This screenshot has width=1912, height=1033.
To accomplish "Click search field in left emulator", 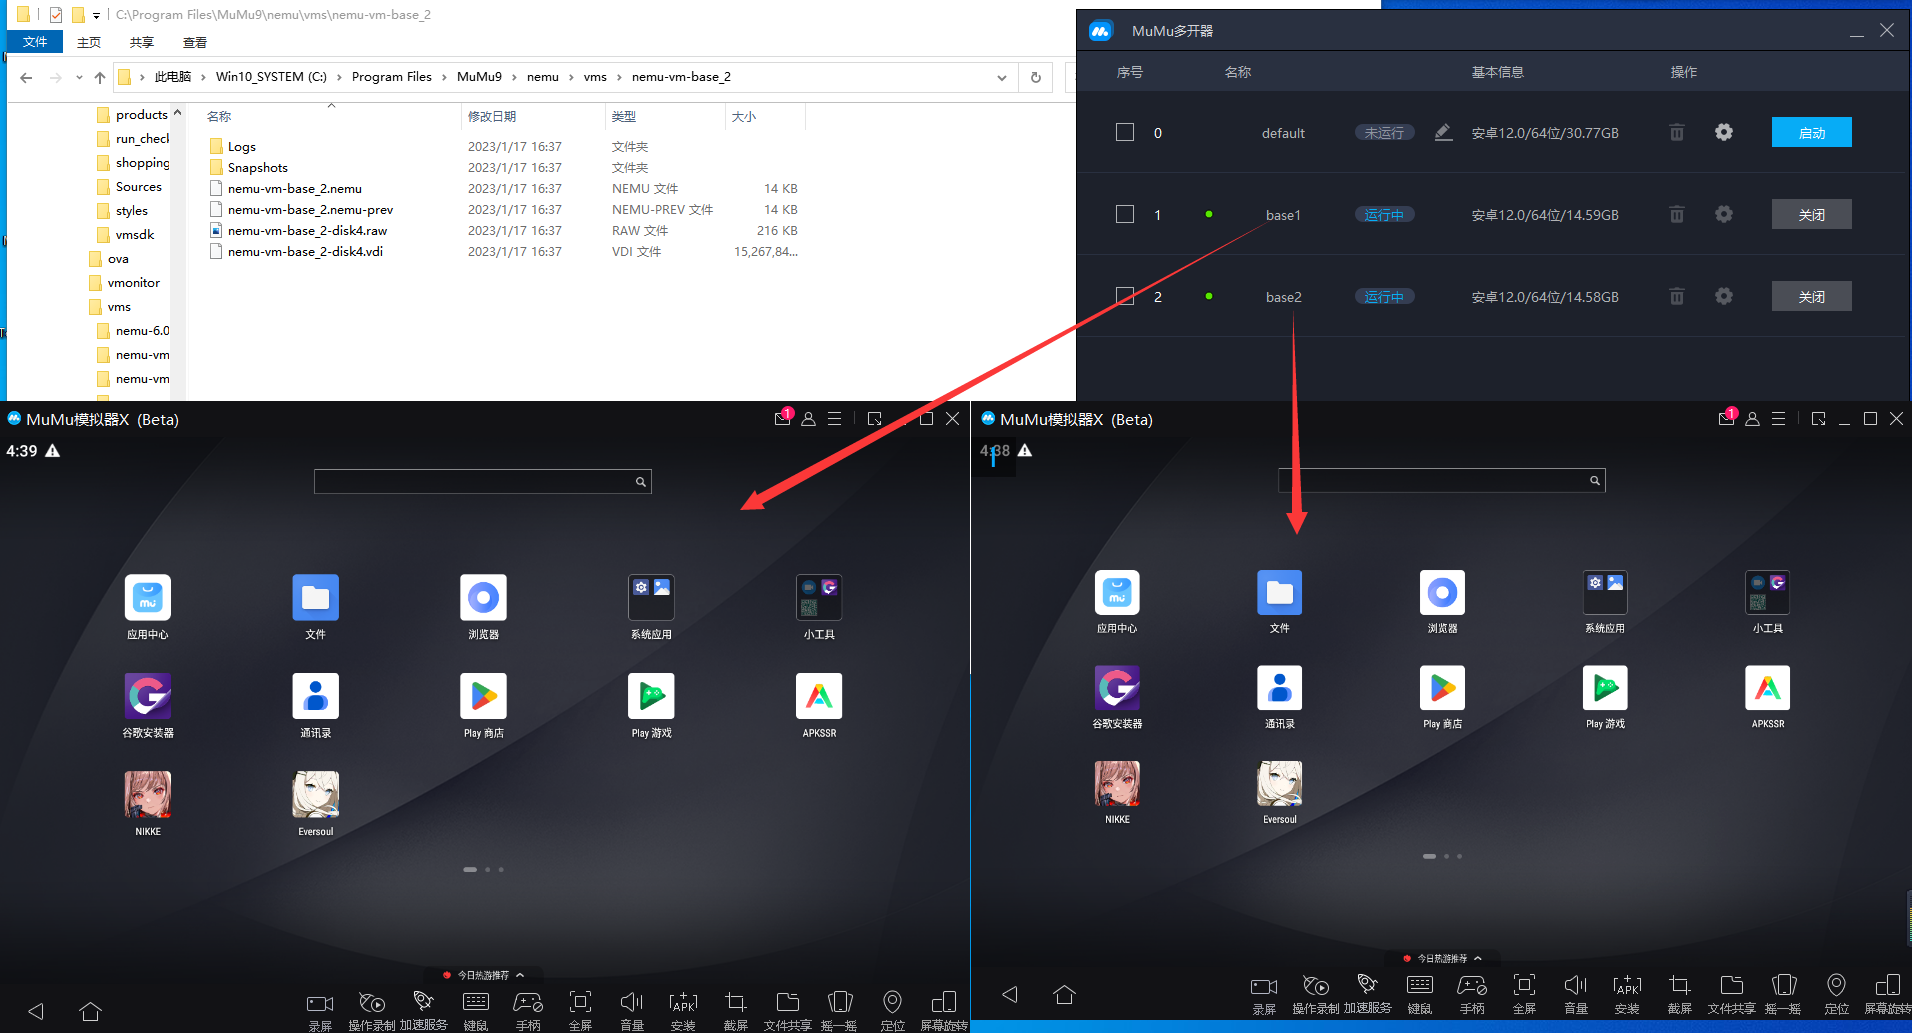I will 483,481.
